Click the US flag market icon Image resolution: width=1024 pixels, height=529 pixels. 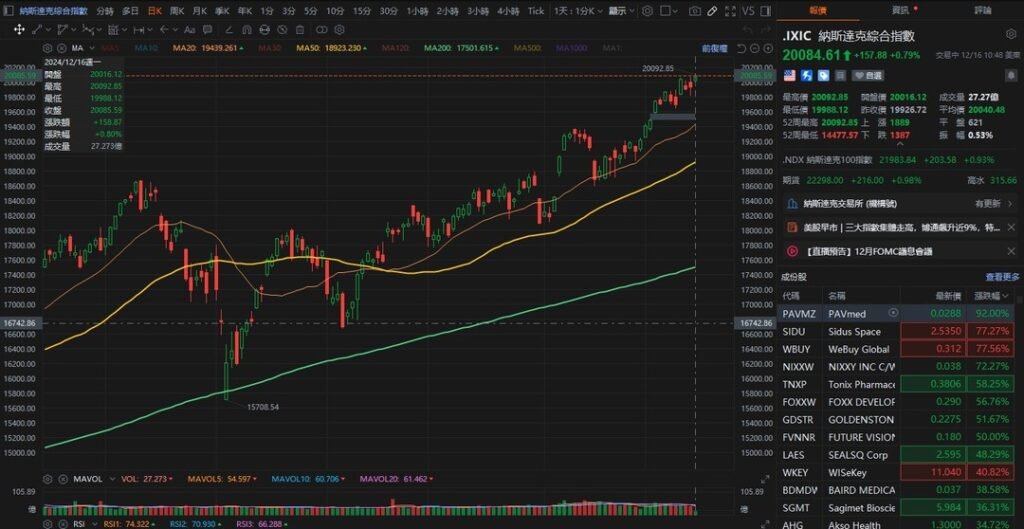click(790, 76)
